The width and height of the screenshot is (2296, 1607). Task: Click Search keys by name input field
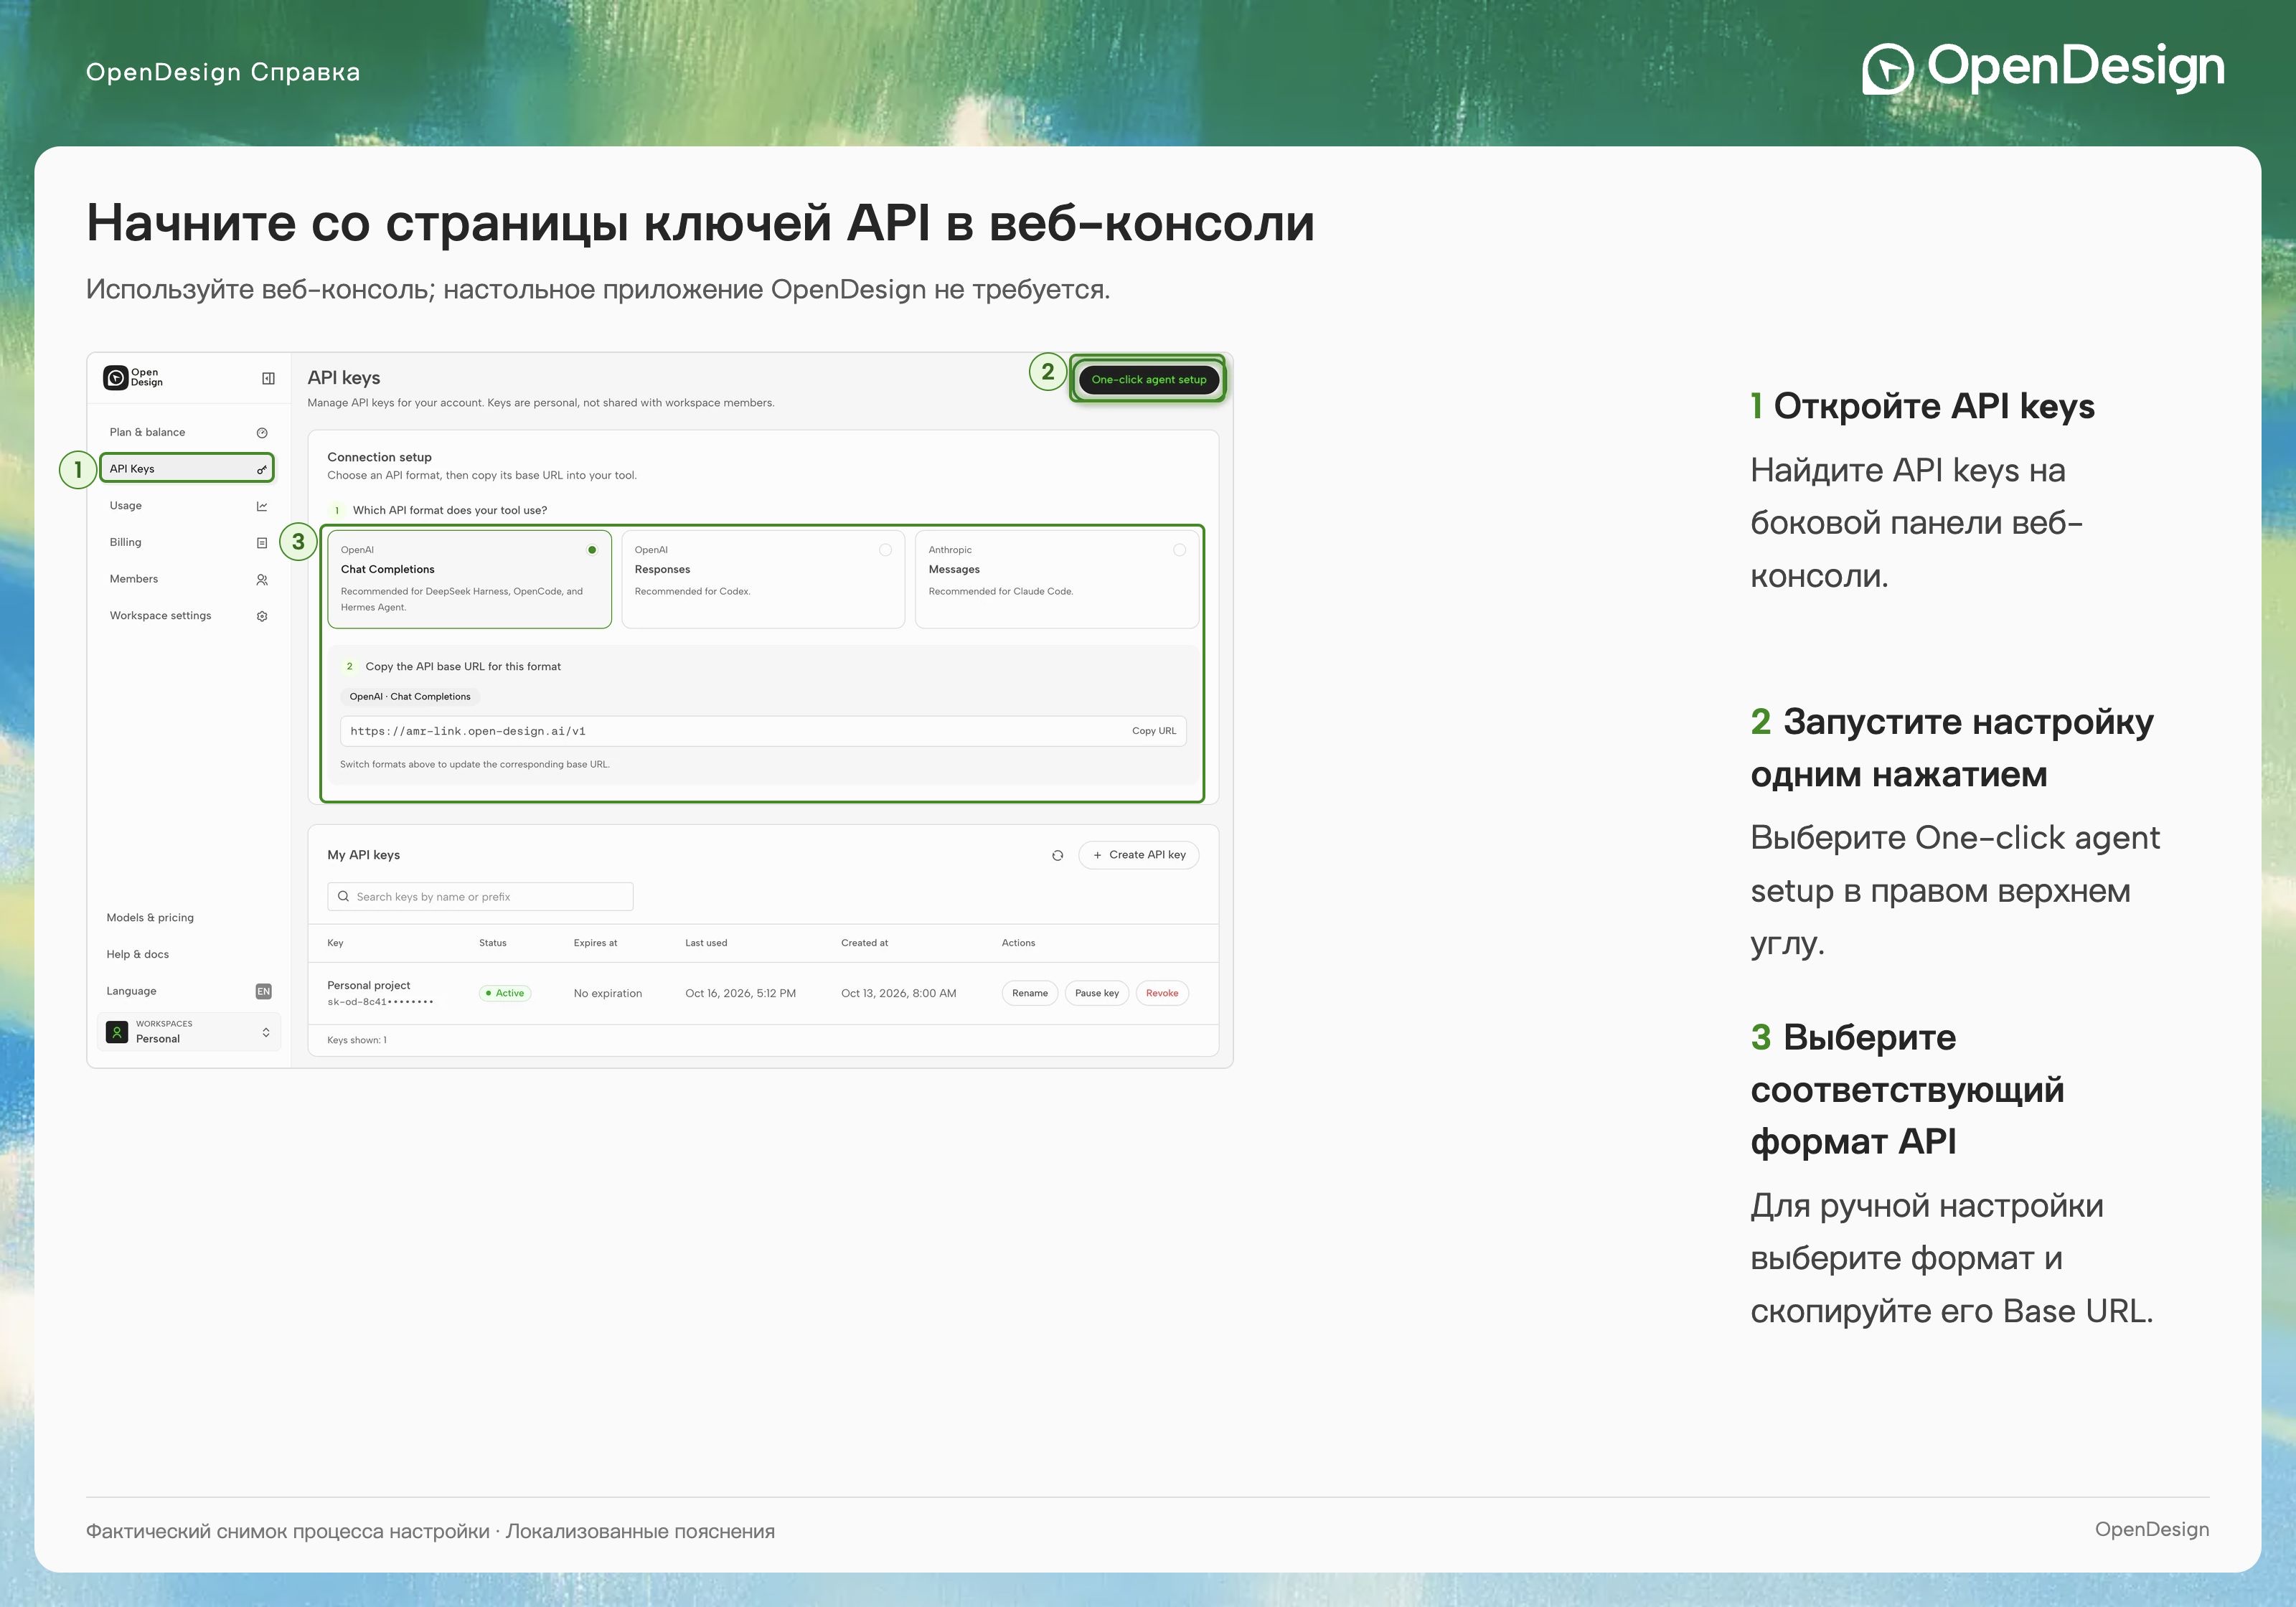click(480, 896)
